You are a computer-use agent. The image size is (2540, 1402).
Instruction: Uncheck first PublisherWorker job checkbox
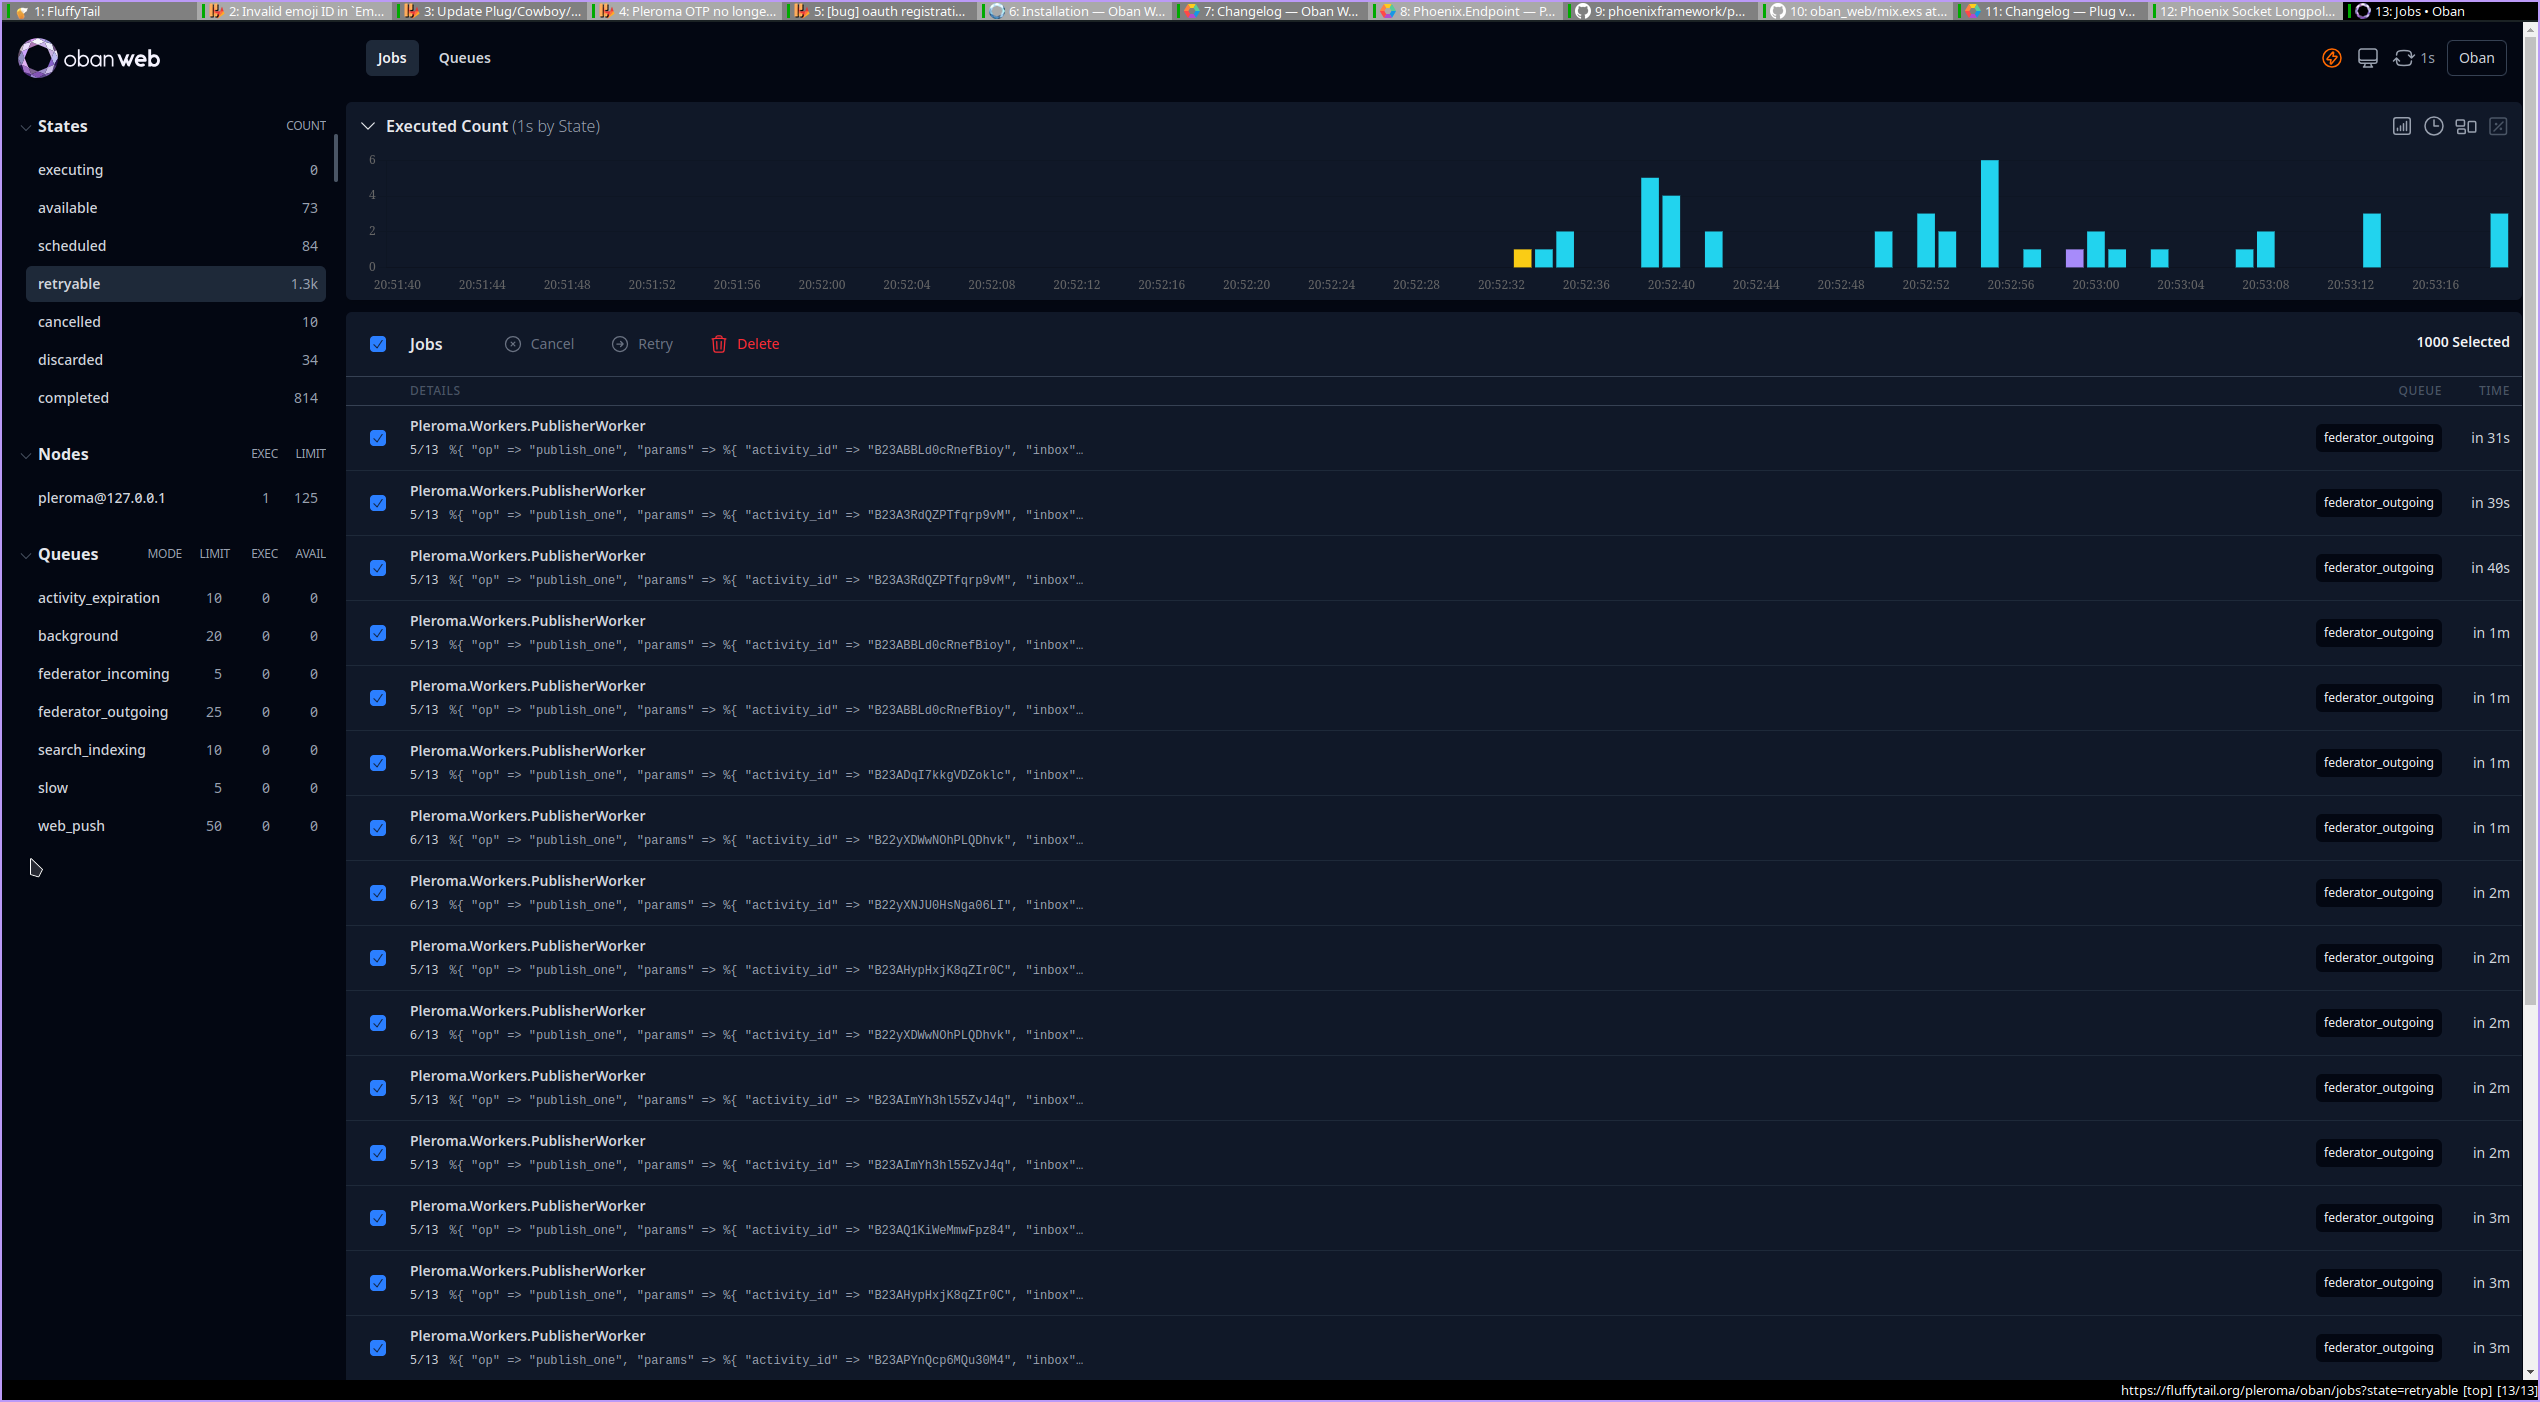coord(378,438)
